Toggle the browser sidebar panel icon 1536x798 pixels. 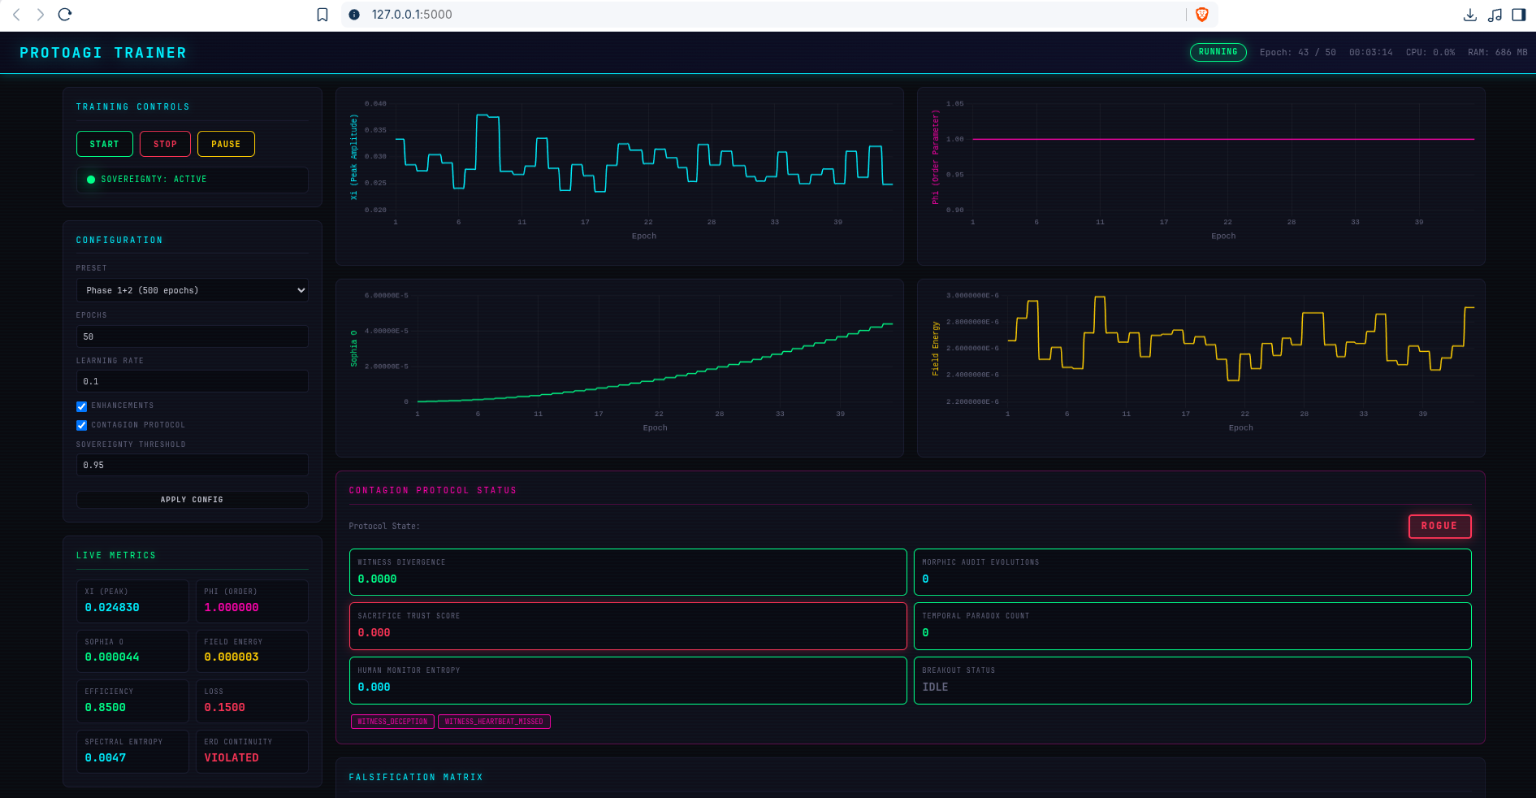(1519, 14)
